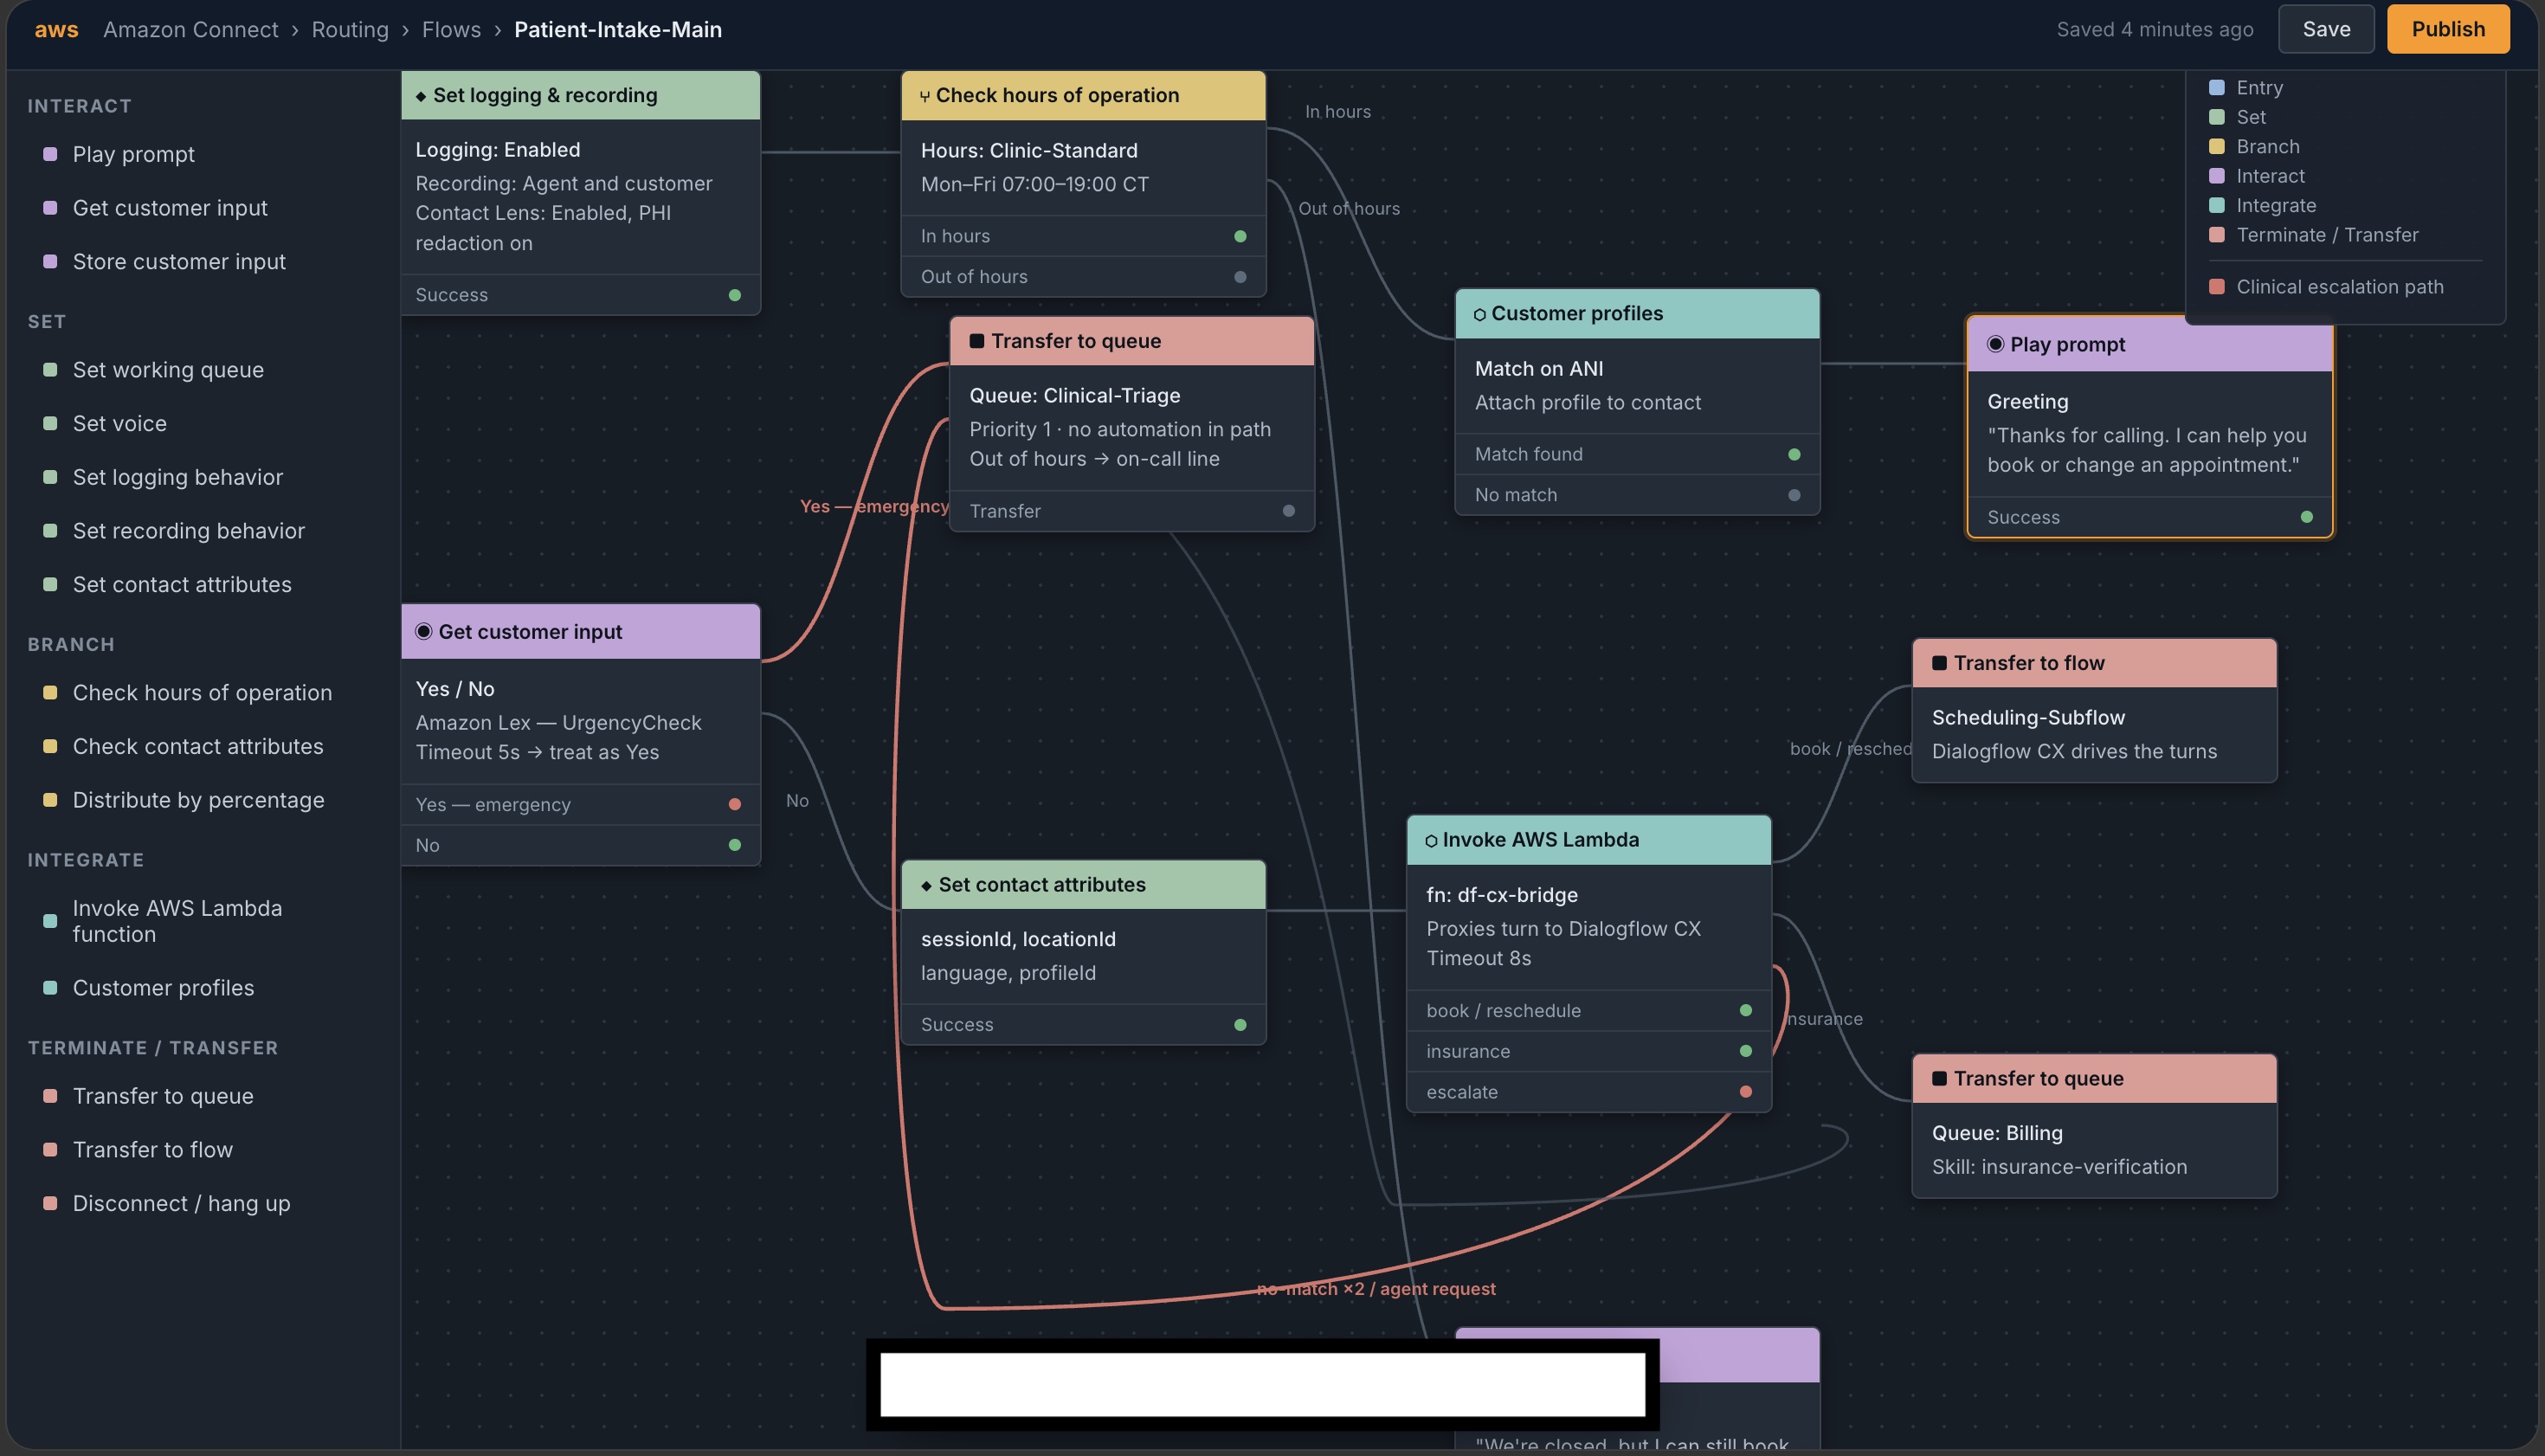
Task: Click In hours output port
Action: click(x=1240, y=236)
